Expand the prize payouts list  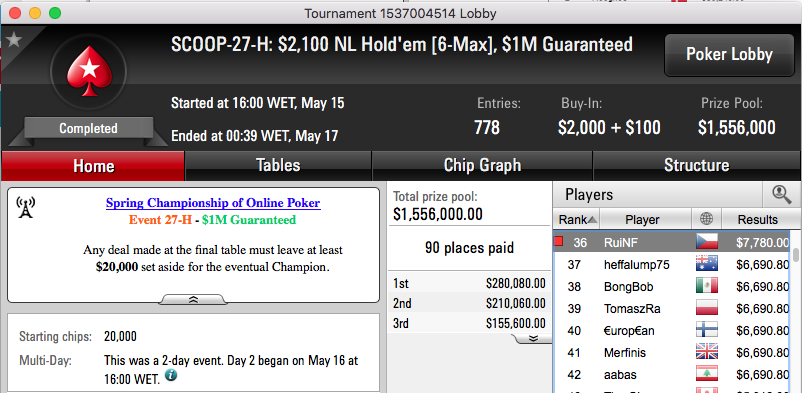tap(532, 338)
